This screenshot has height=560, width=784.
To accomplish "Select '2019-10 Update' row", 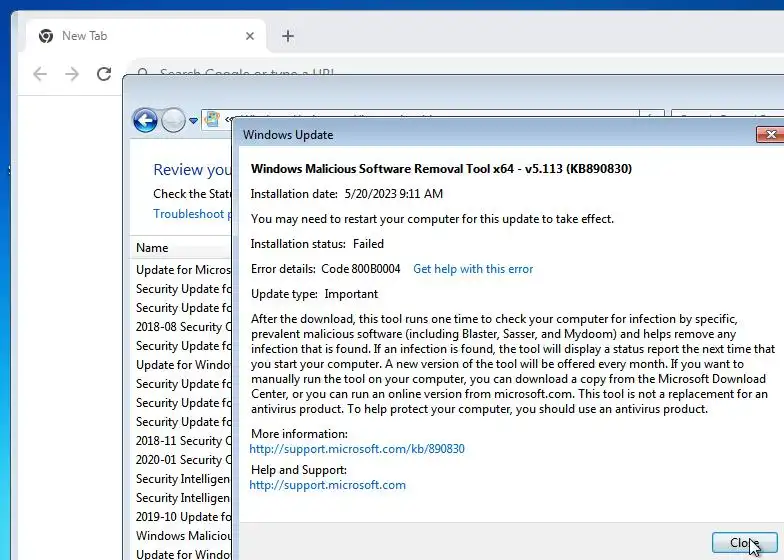I will [x=183, y=517].
